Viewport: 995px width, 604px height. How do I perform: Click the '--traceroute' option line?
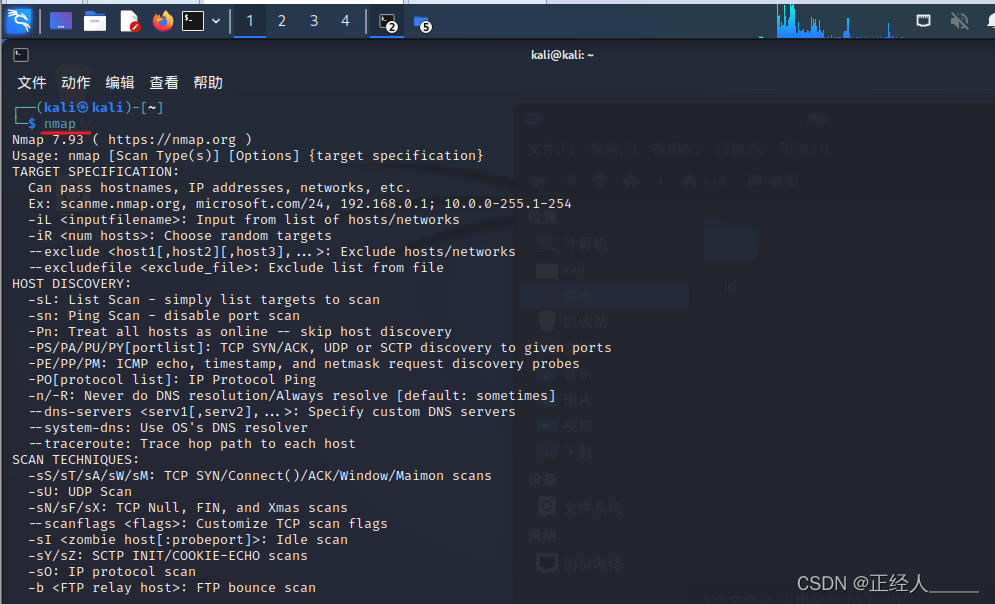point(192,443)
